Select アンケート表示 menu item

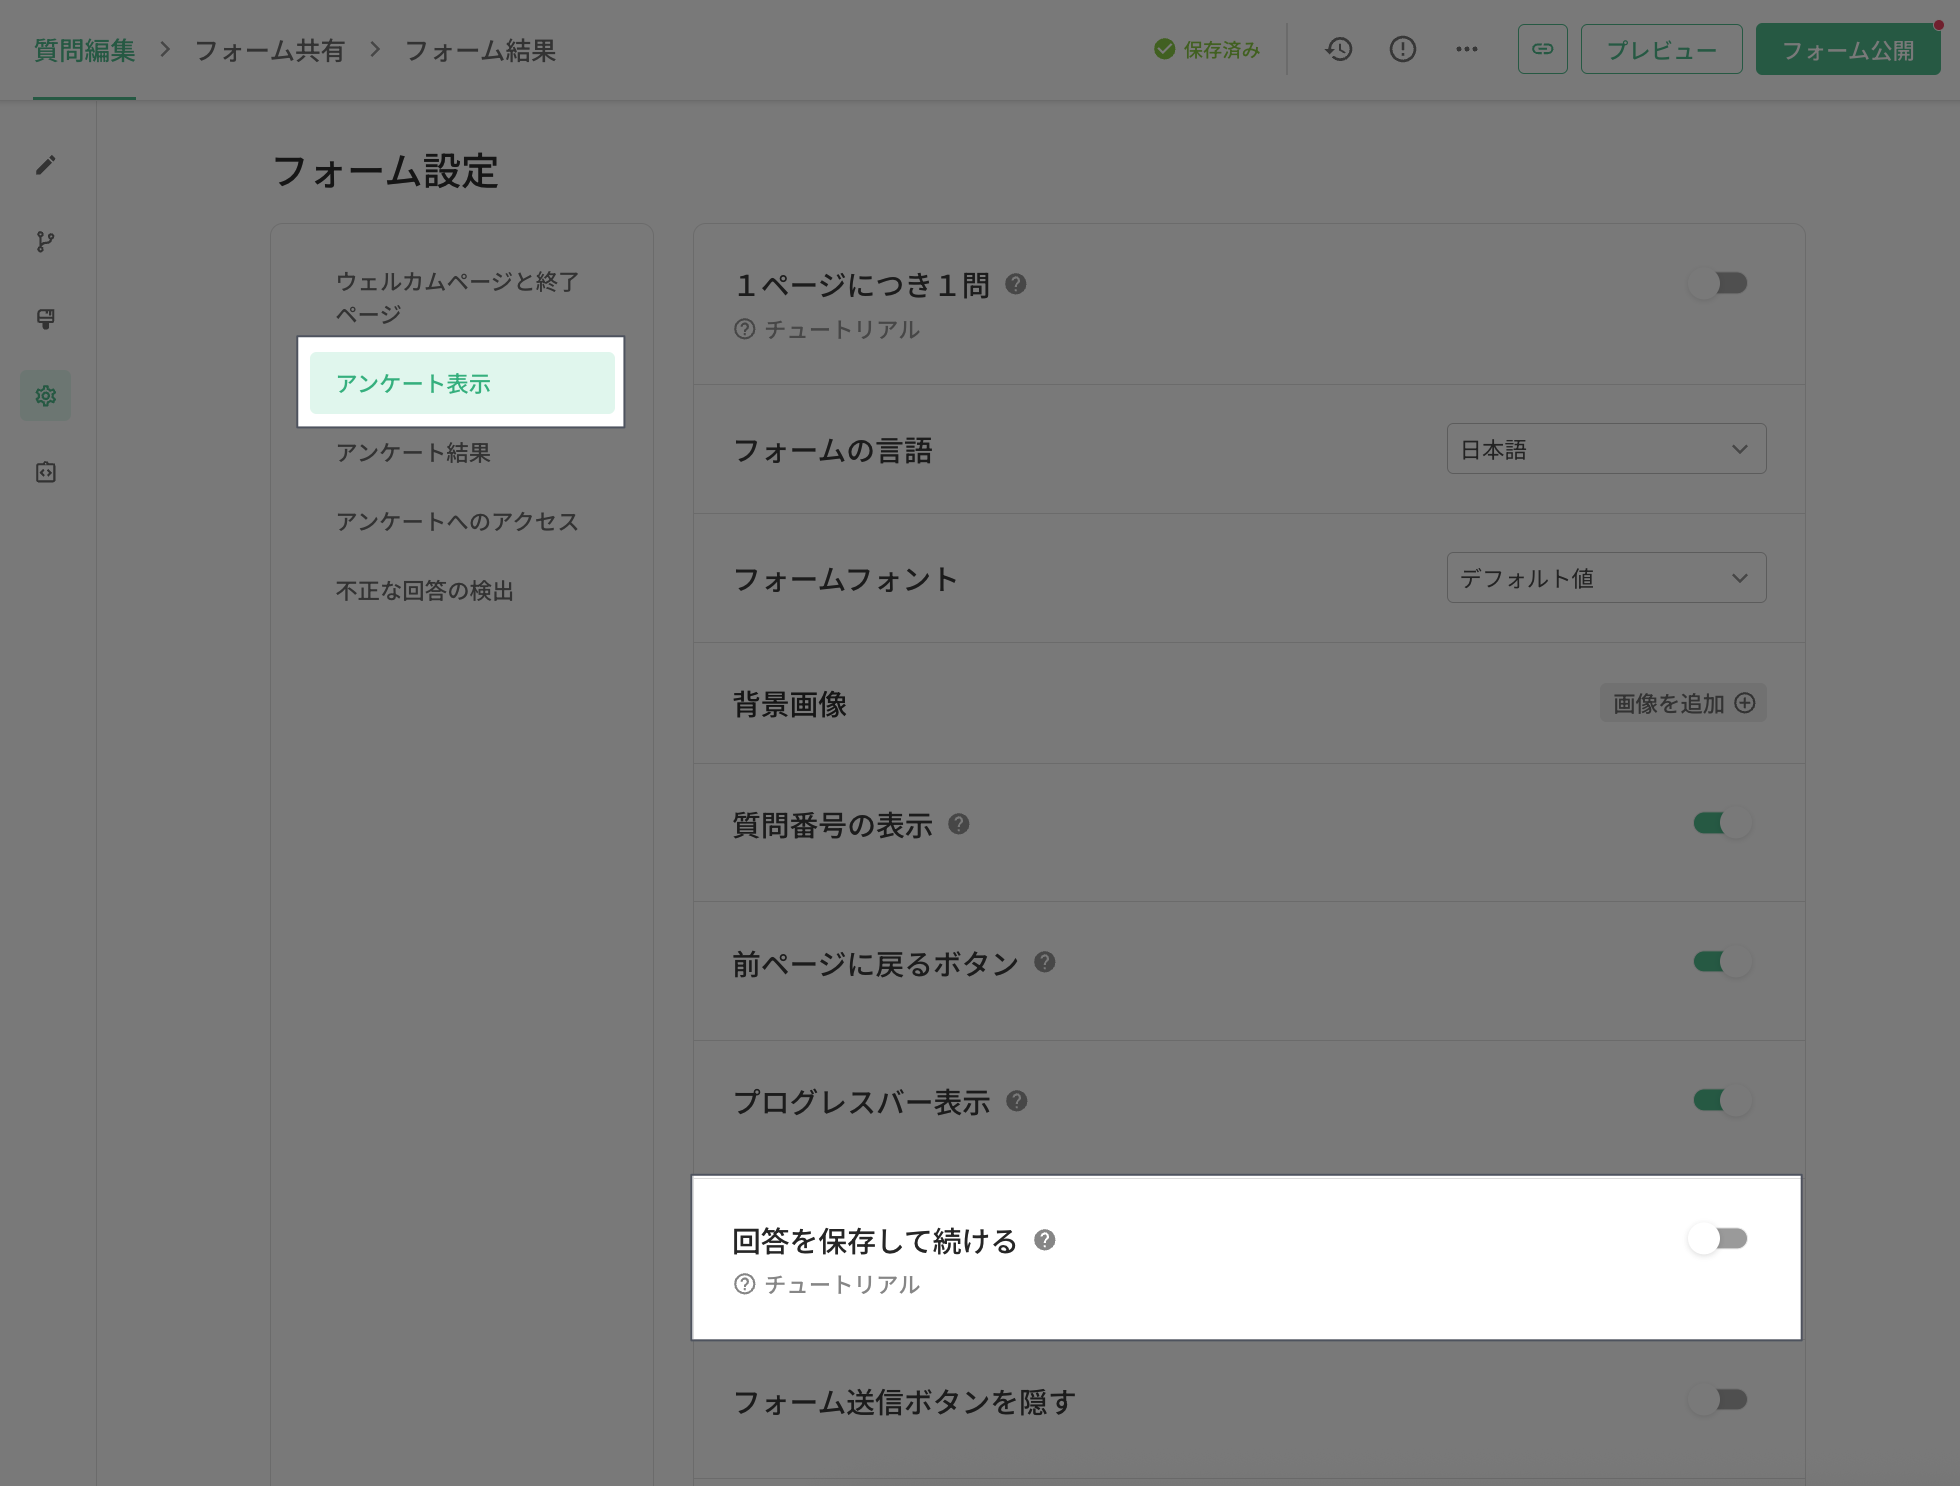[x=462, y=383]
